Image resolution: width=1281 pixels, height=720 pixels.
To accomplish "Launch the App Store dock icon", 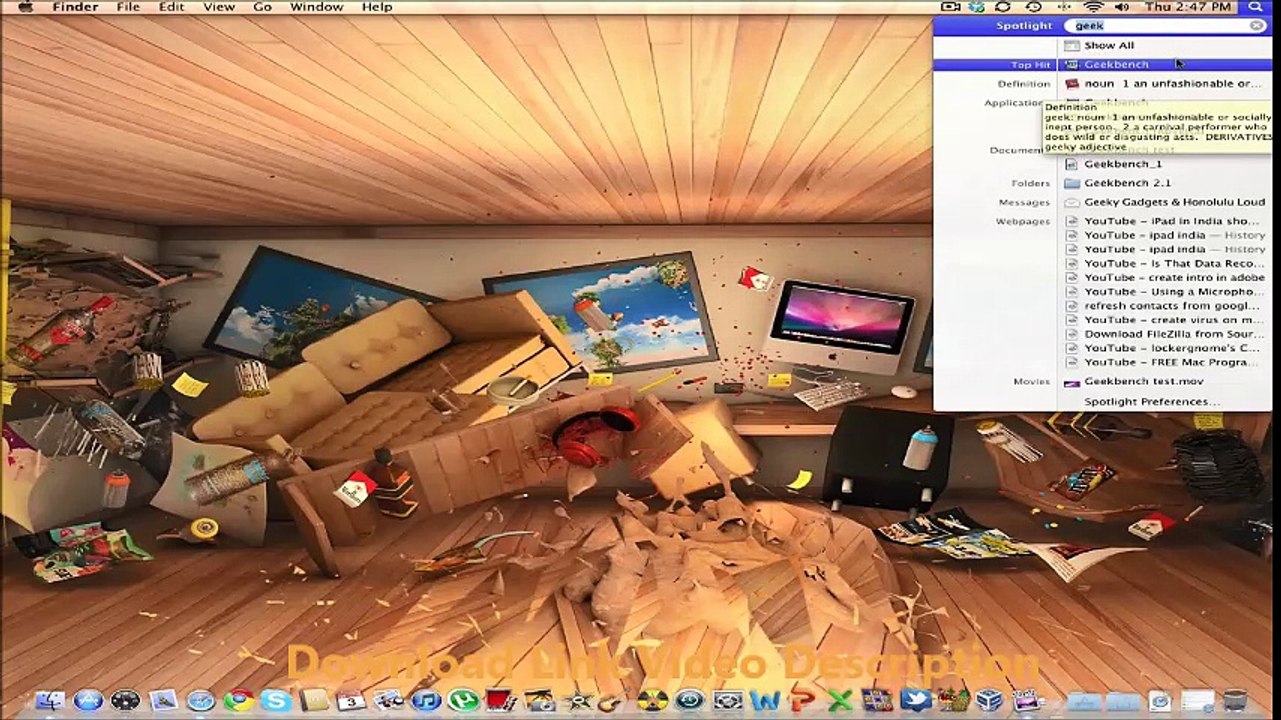I will 87,700.
